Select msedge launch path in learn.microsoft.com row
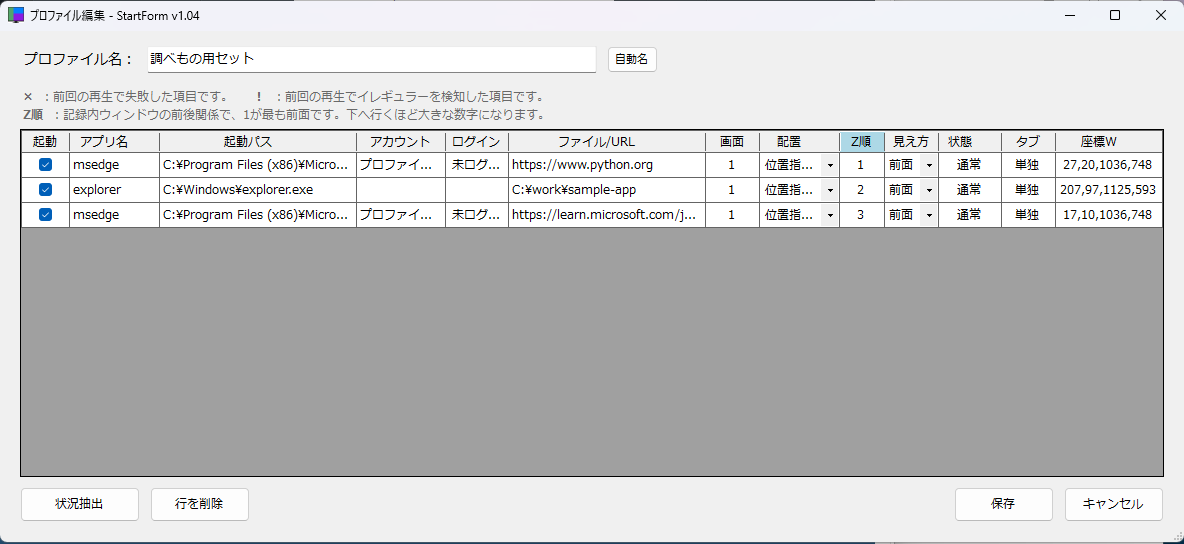The height and width of the screenshot is (544, 1184). tap(257, 215)
